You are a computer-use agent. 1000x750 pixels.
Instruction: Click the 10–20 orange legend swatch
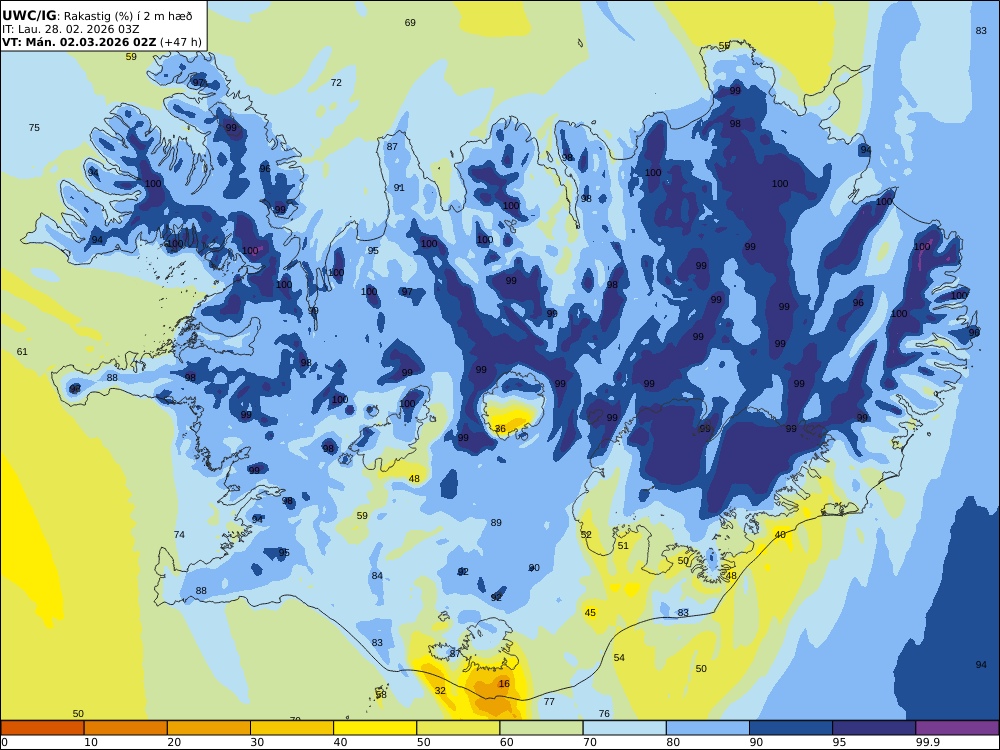point(126,728)
